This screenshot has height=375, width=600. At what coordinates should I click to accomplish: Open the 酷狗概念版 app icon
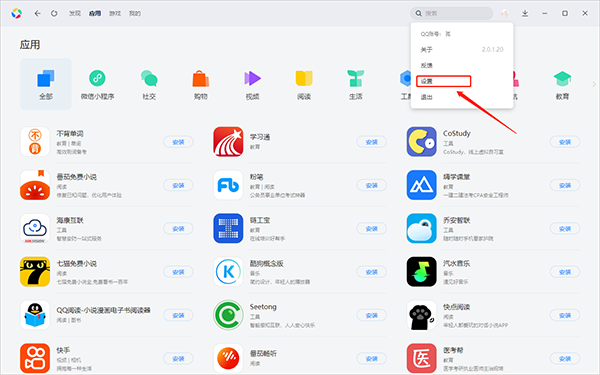pyautogui.click(x=228, y=272)
